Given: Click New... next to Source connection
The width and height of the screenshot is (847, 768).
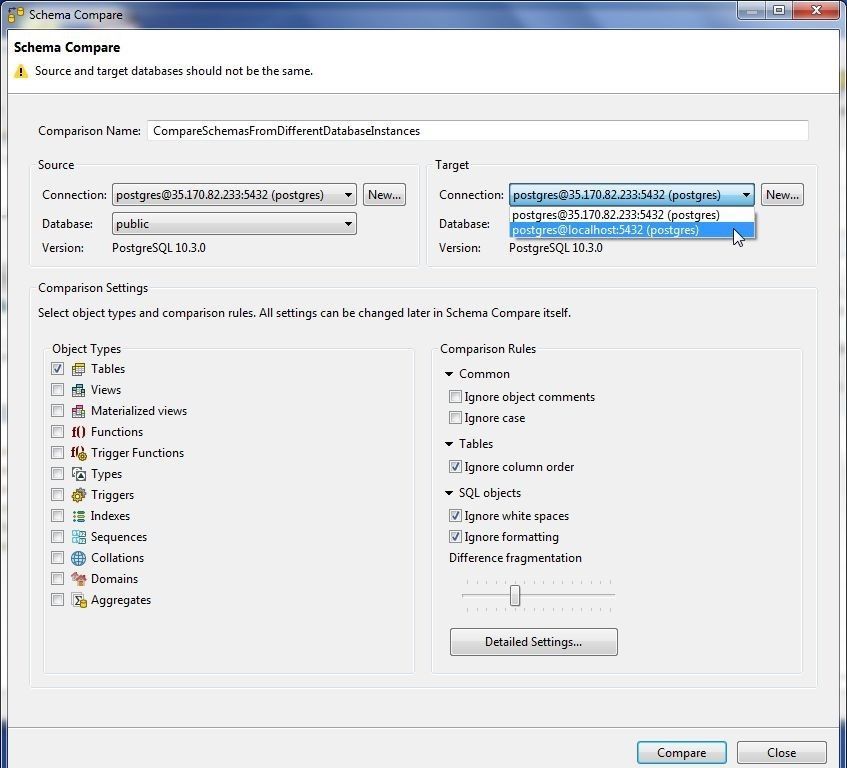Looking at the screenshot, I should click(385, 195).
